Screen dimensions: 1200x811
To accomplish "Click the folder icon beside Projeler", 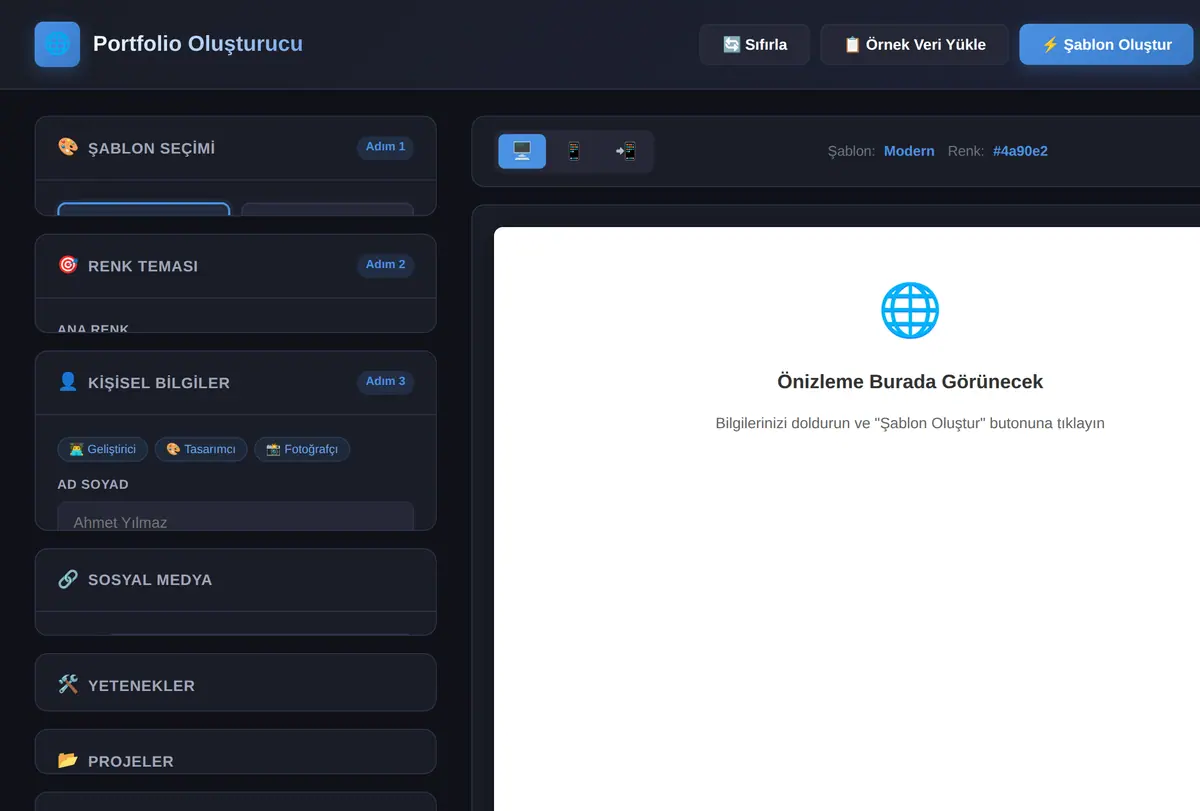I will click(68, 760).
